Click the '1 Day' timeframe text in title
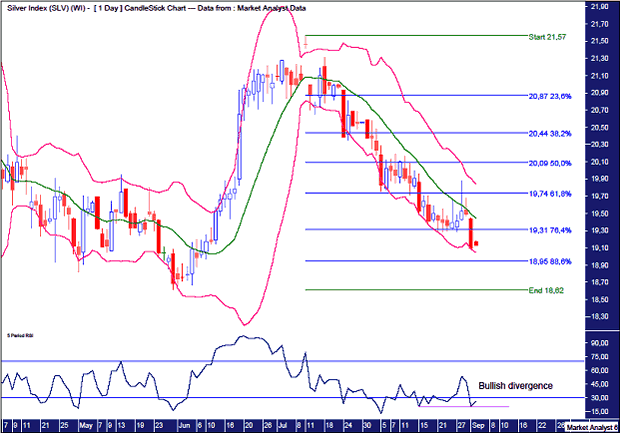The height and width of the screenshot is (433, 620). coord(108,8)
